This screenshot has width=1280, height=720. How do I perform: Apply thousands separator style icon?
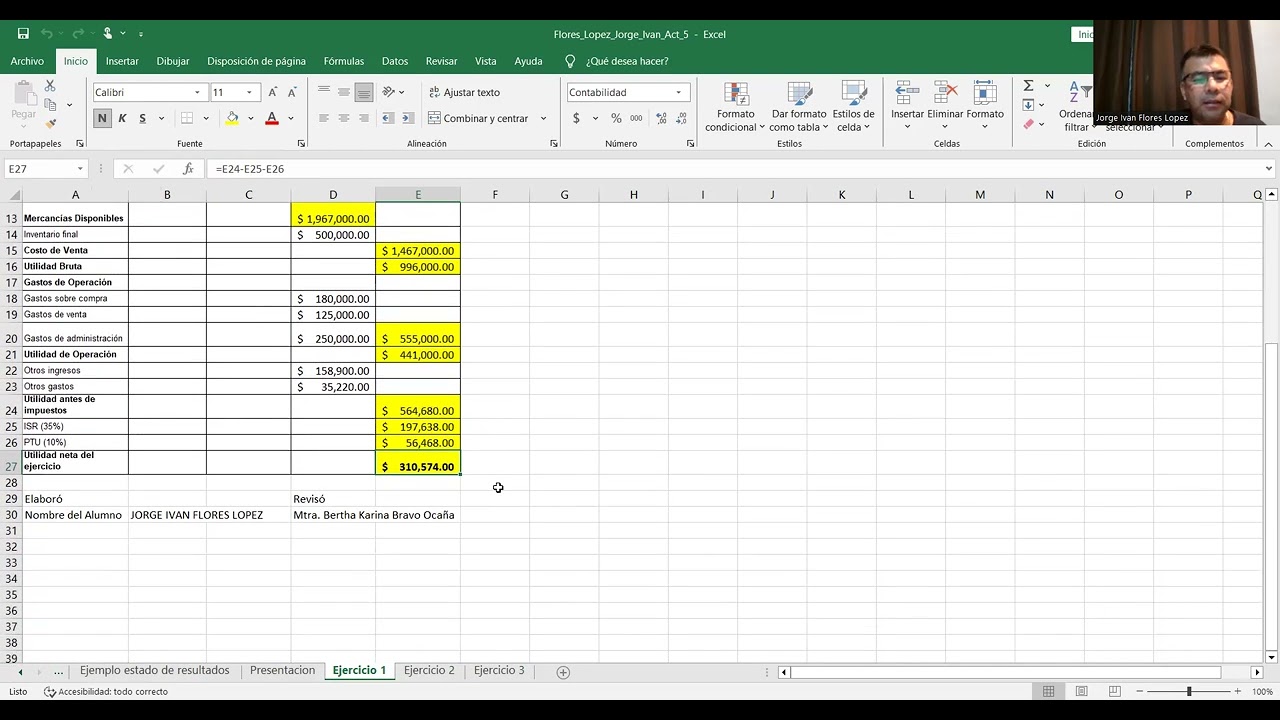pyautogui.click(x=636, y=118)
